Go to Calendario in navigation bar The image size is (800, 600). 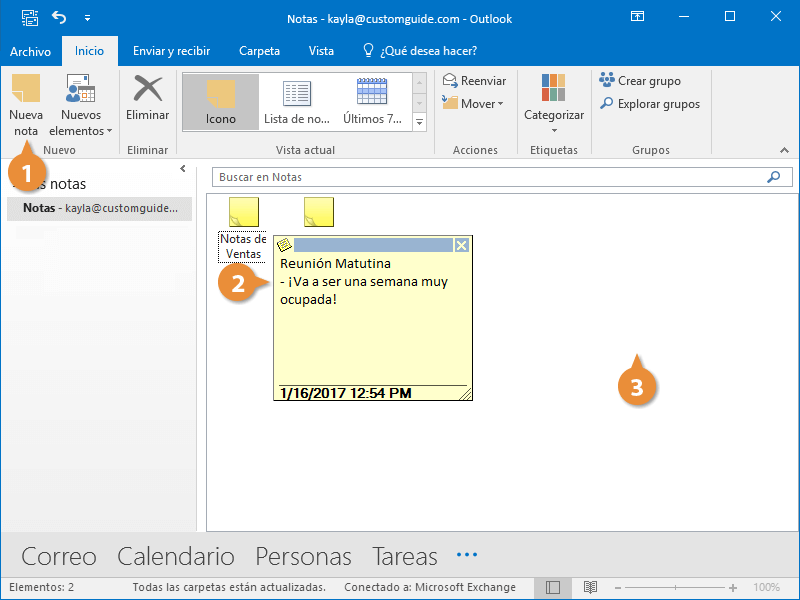175,556
